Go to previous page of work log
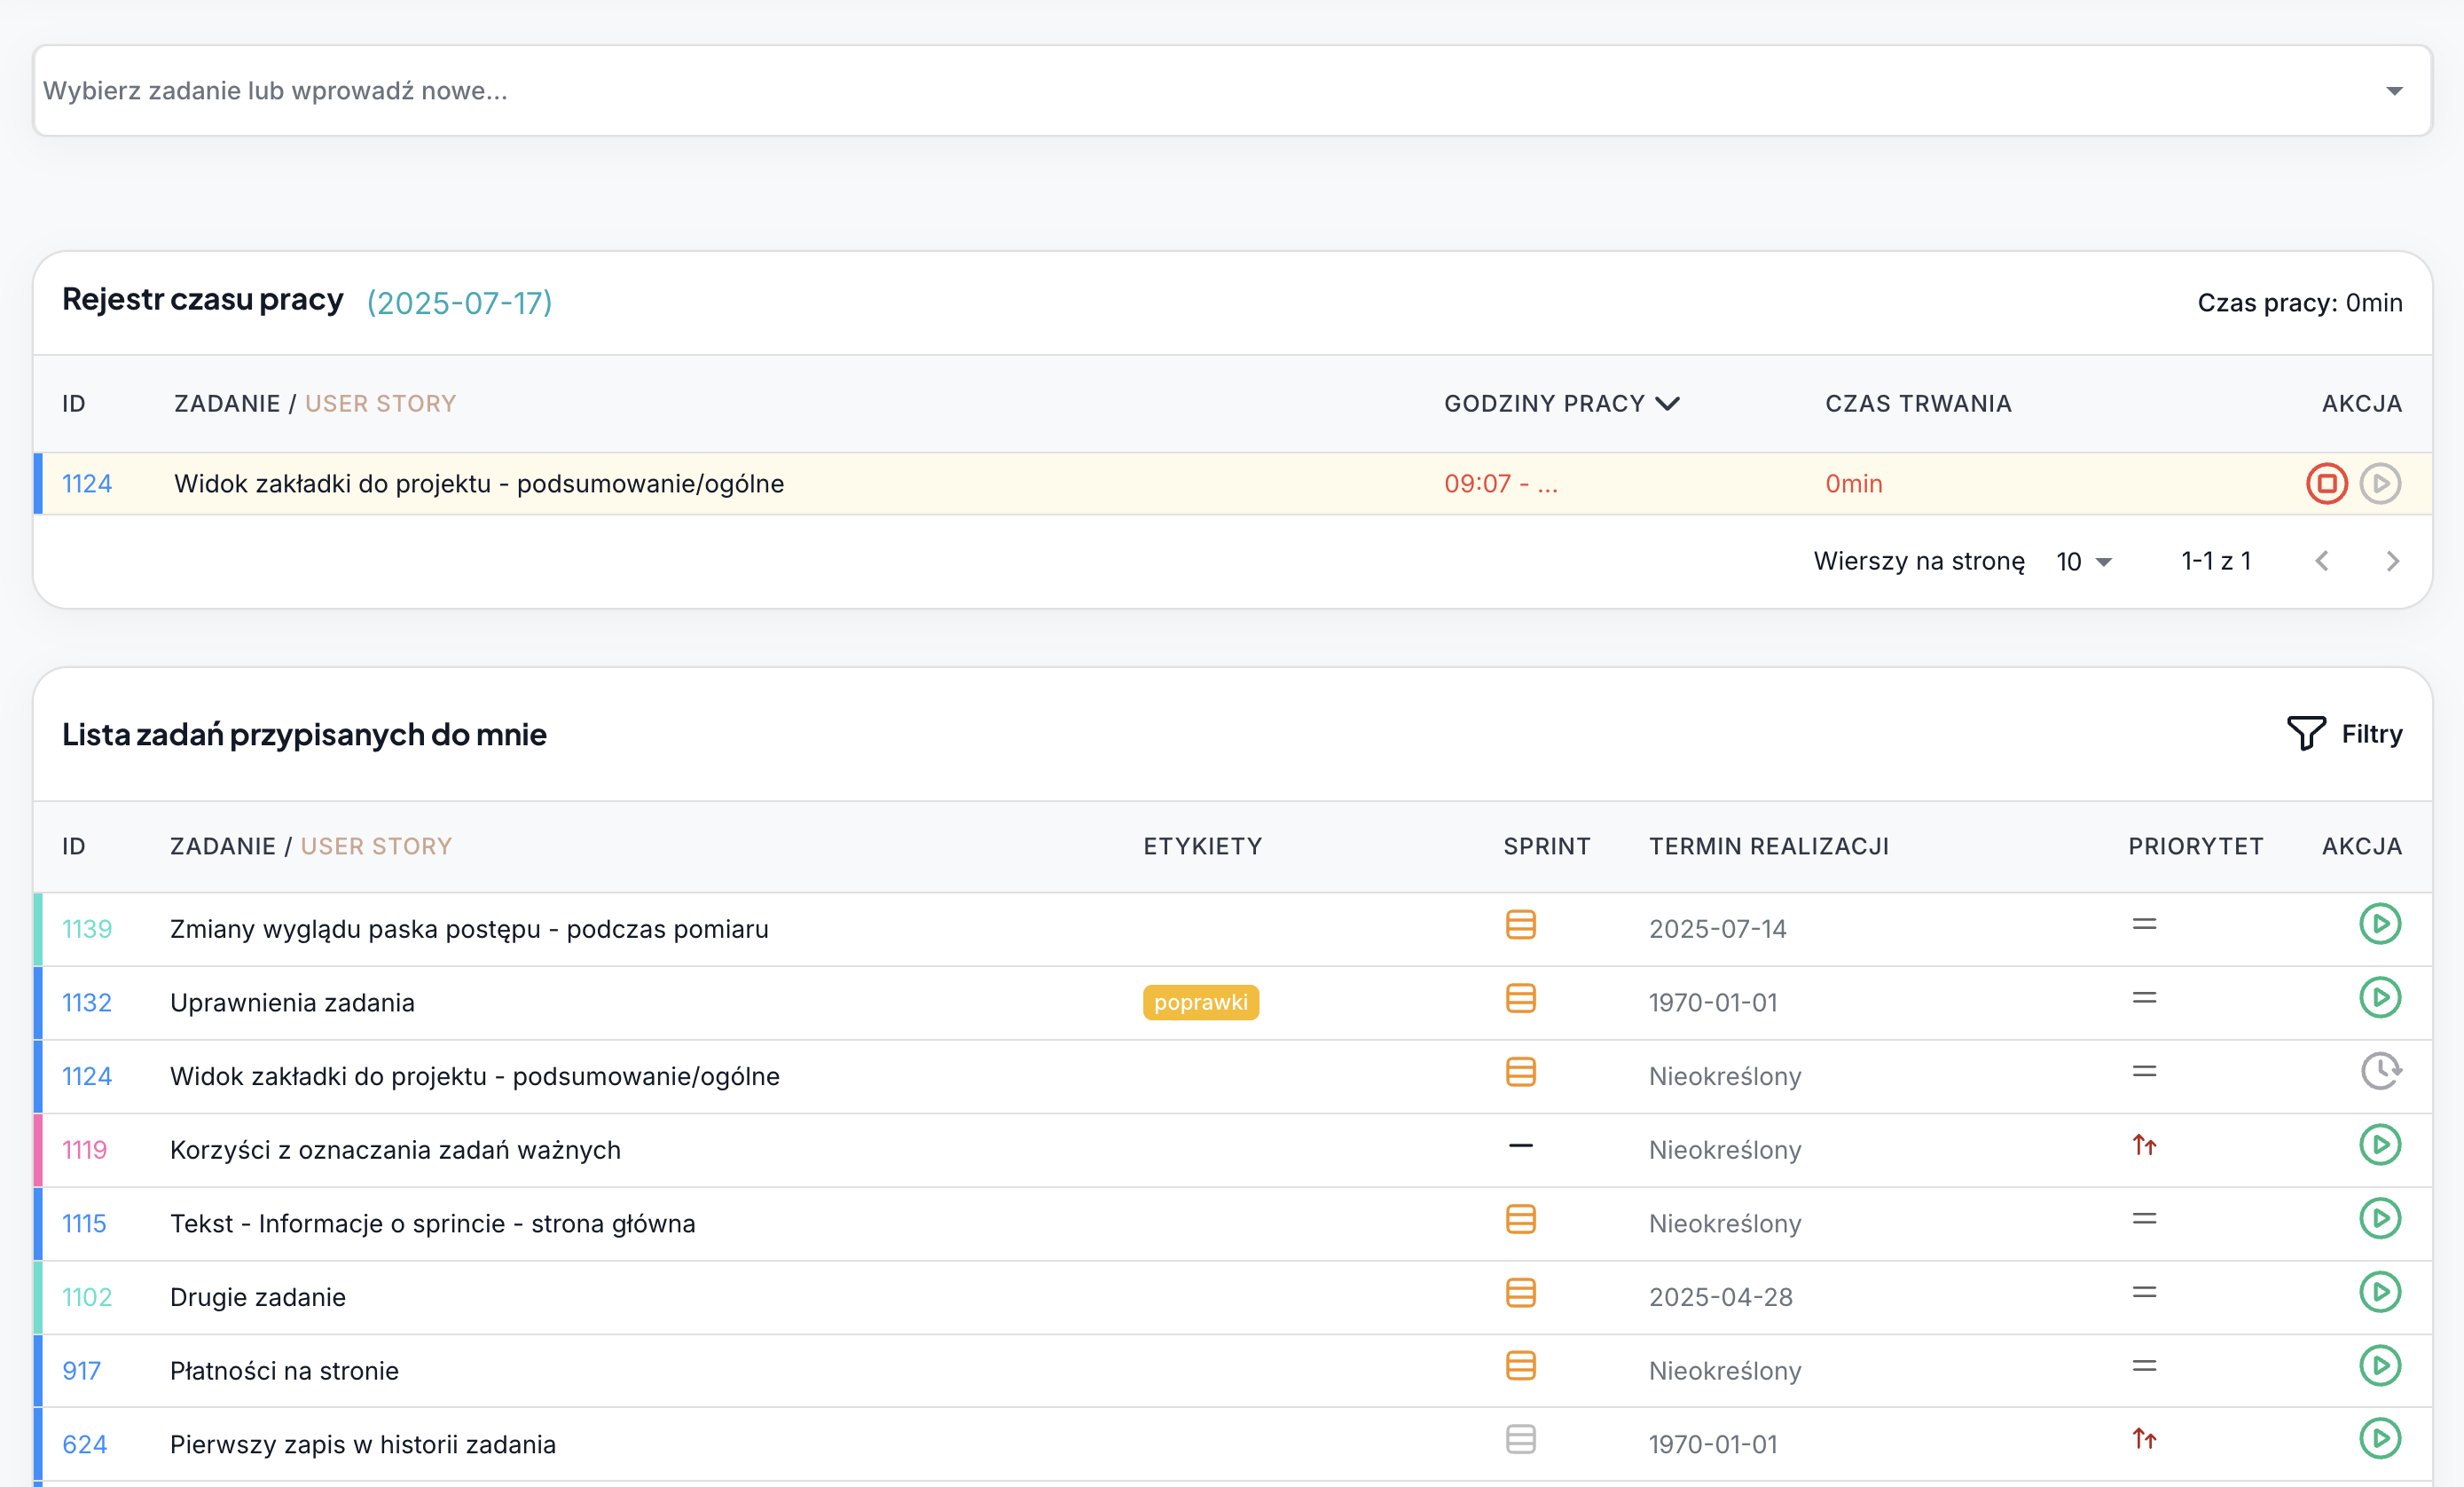The image size is (2464, 1487). pos(2322,561)
